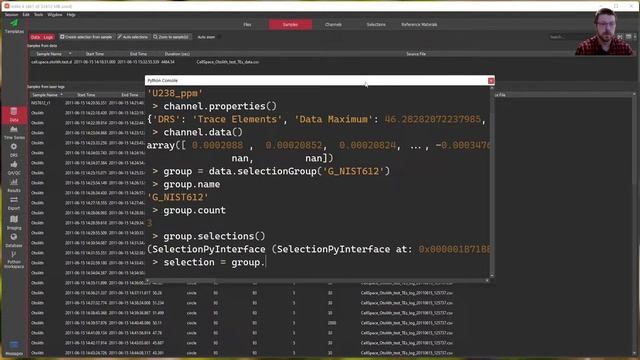The image size is (640, 360).
Task: Open the Results chart sidebar icon
Action: [14, 185]
